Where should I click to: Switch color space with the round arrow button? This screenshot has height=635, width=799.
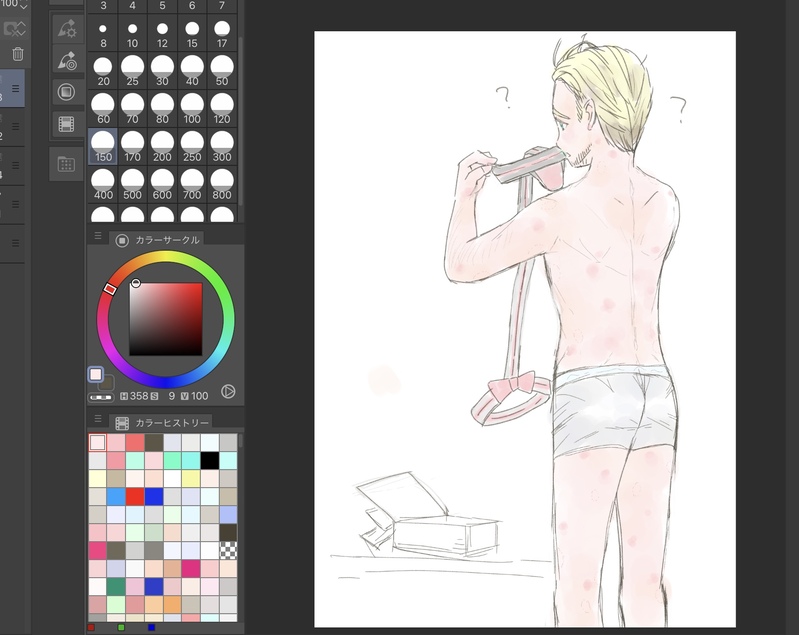[228, 391]
